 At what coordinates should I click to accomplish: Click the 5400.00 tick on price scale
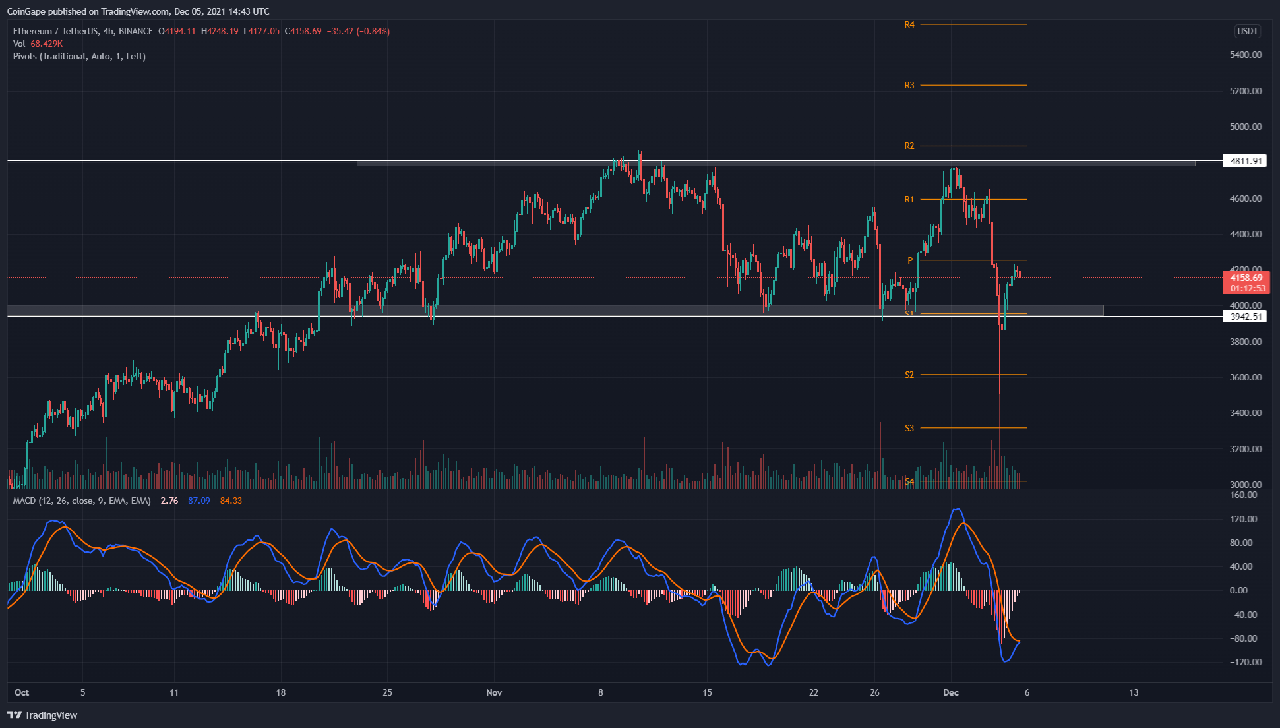point(1245,55)
